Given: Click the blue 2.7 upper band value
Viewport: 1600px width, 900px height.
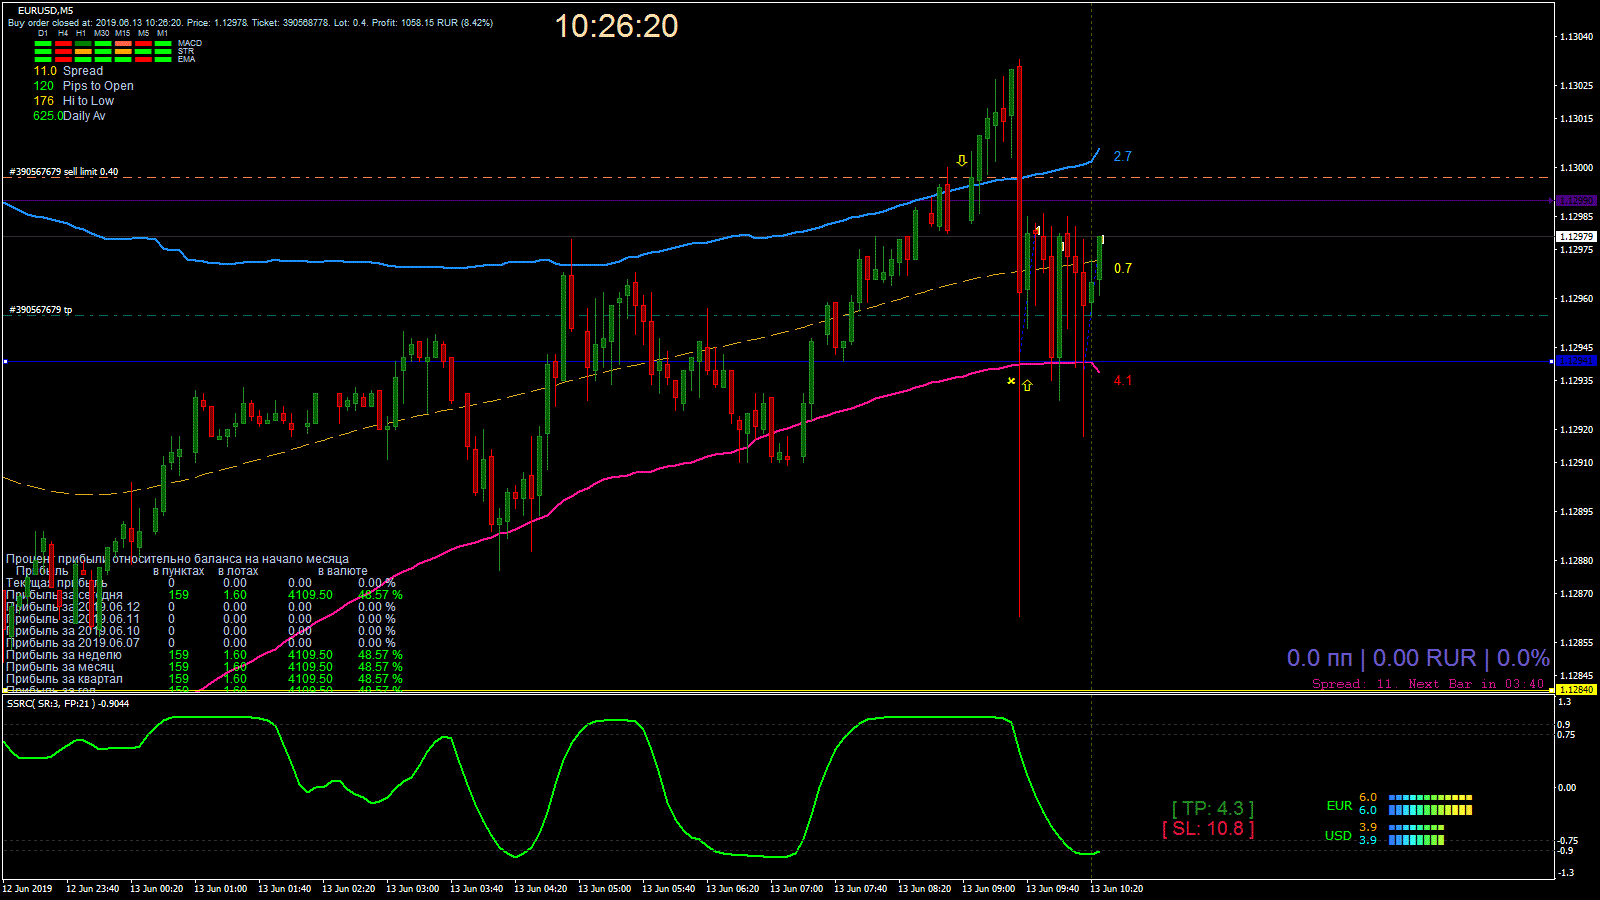Looking at the screenshot, I should tap(1123, 156).
